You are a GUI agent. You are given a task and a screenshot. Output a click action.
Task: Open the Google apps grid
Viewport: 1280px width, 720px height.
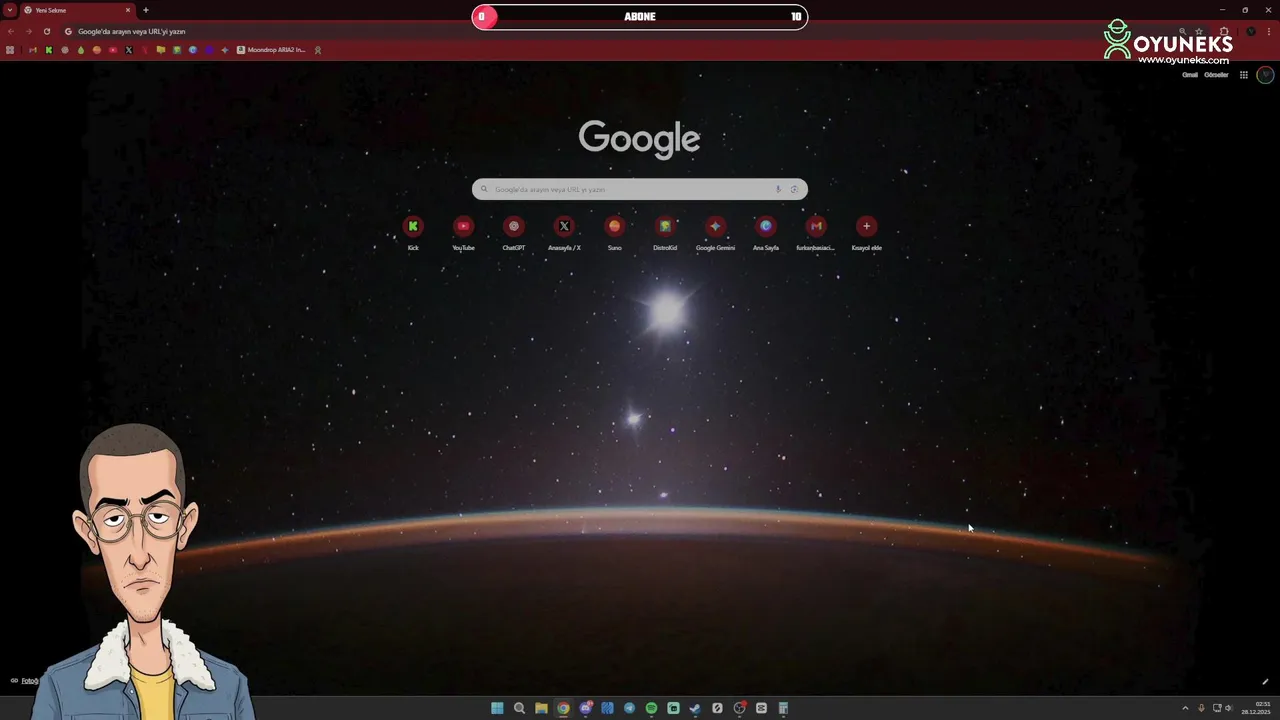1244,75
